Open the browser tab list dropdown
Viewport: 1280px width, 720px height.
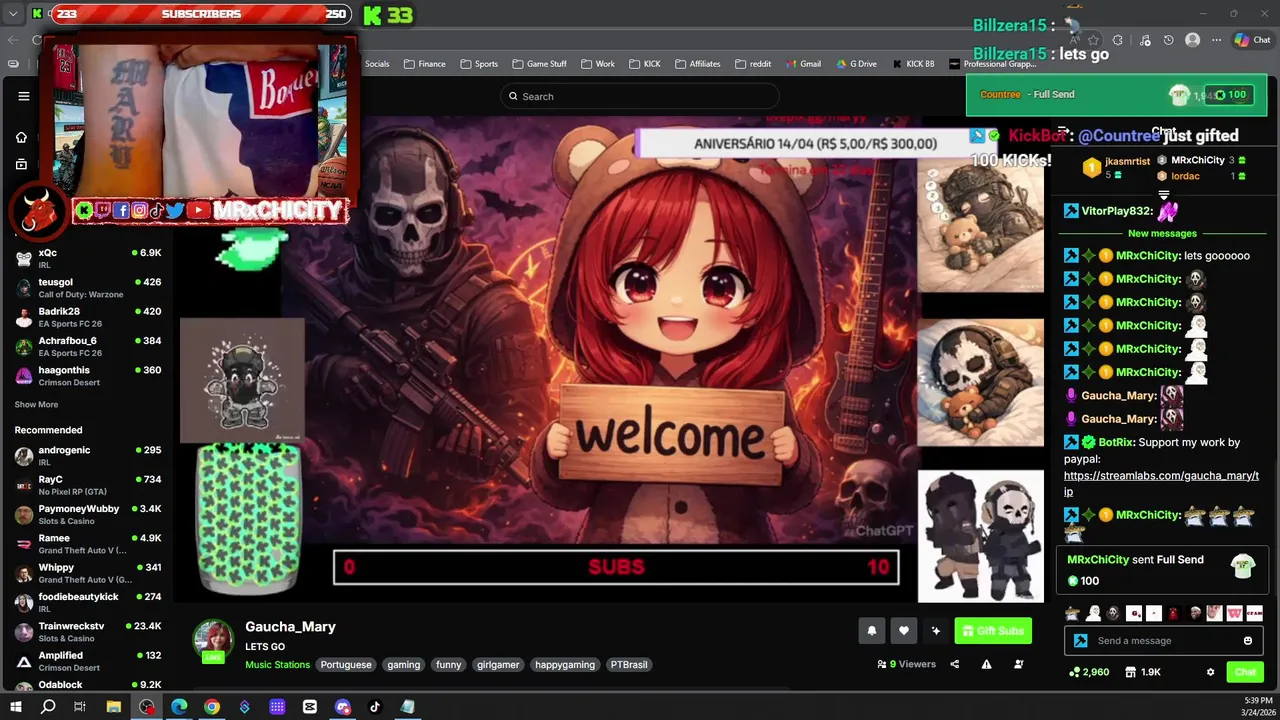(13, 14)
